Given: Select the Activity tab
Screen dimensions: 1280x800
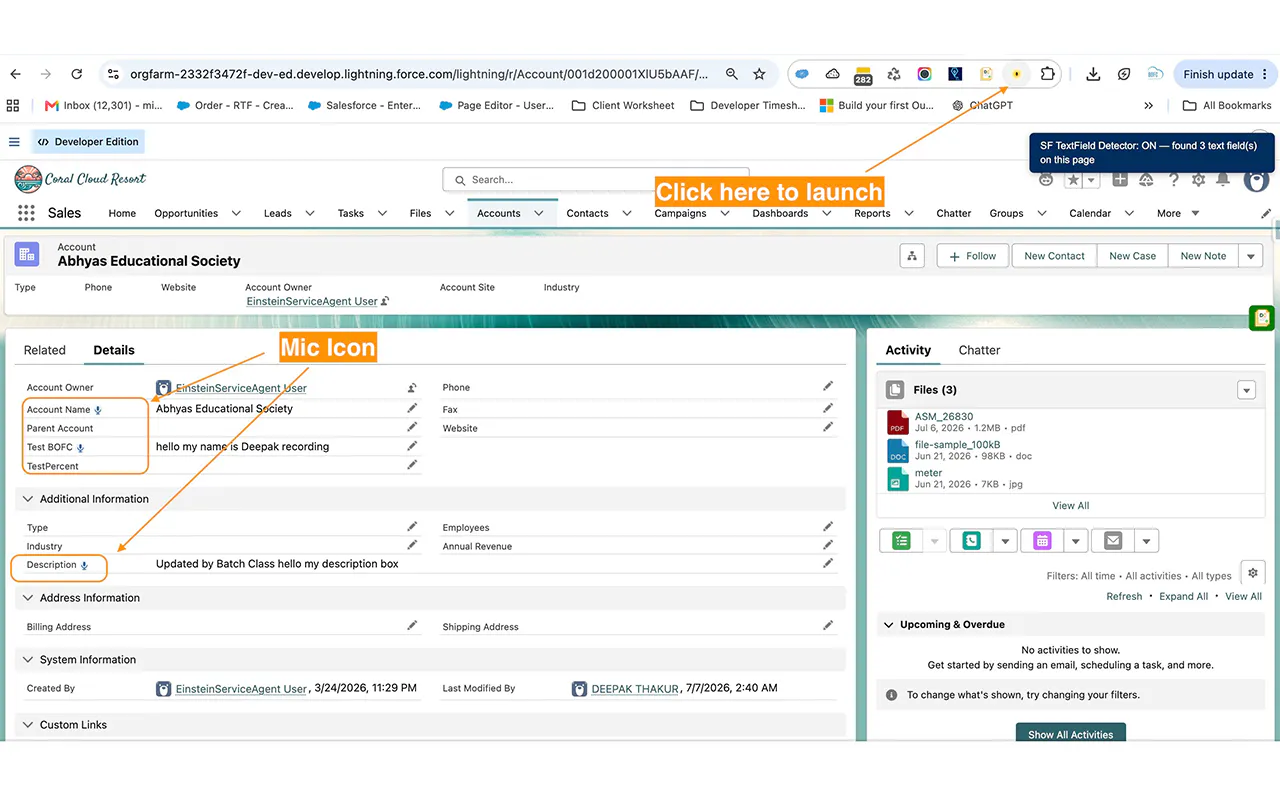Looking at the screenshot, I should coord(908,350).
